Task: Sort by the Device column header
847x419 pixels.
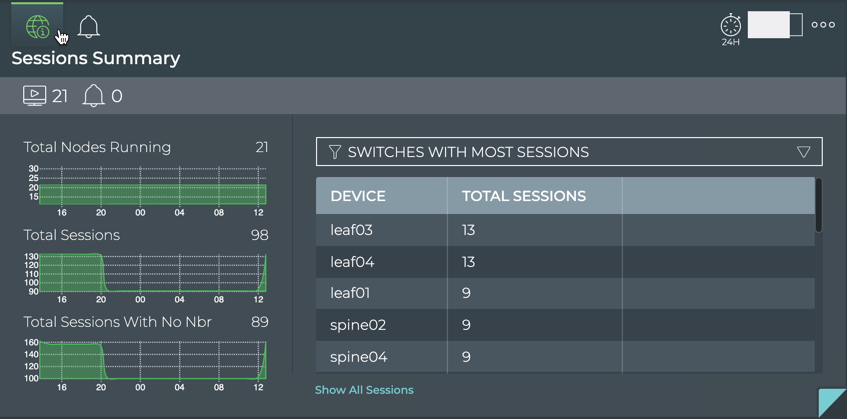Action: point(358,196)
